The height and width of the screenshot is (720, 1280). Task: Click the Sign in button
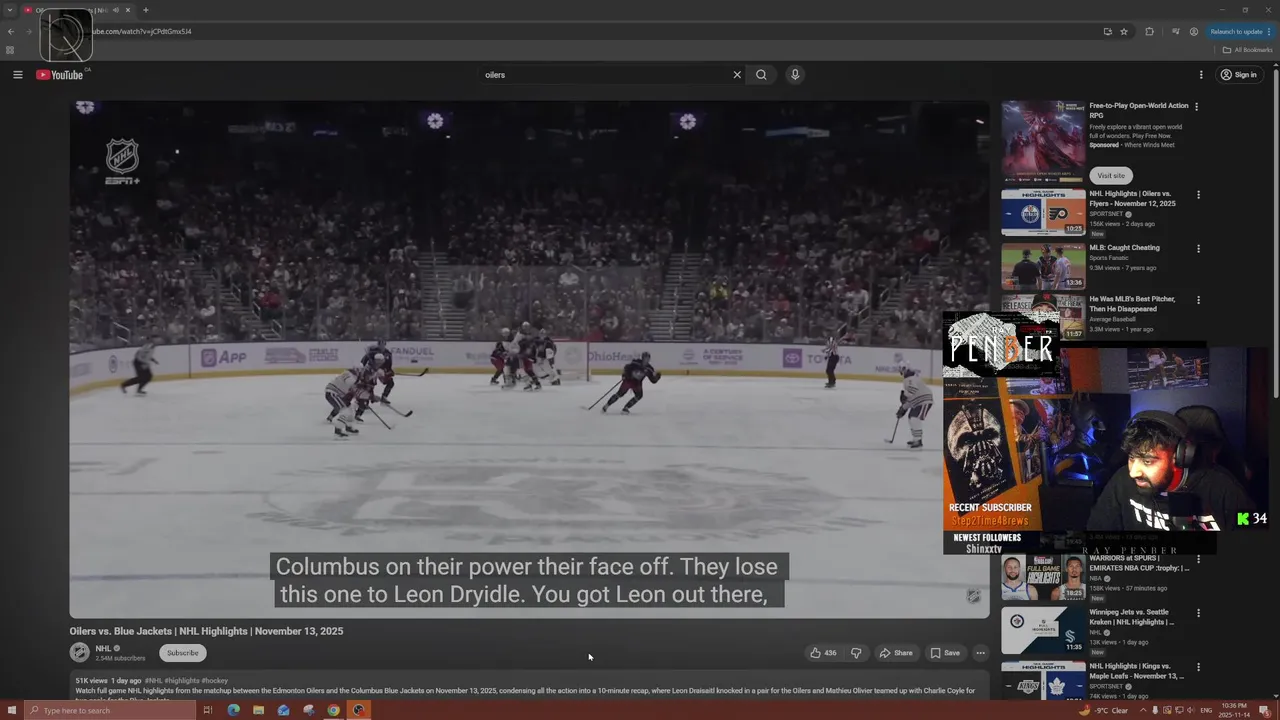[1238, 75]
